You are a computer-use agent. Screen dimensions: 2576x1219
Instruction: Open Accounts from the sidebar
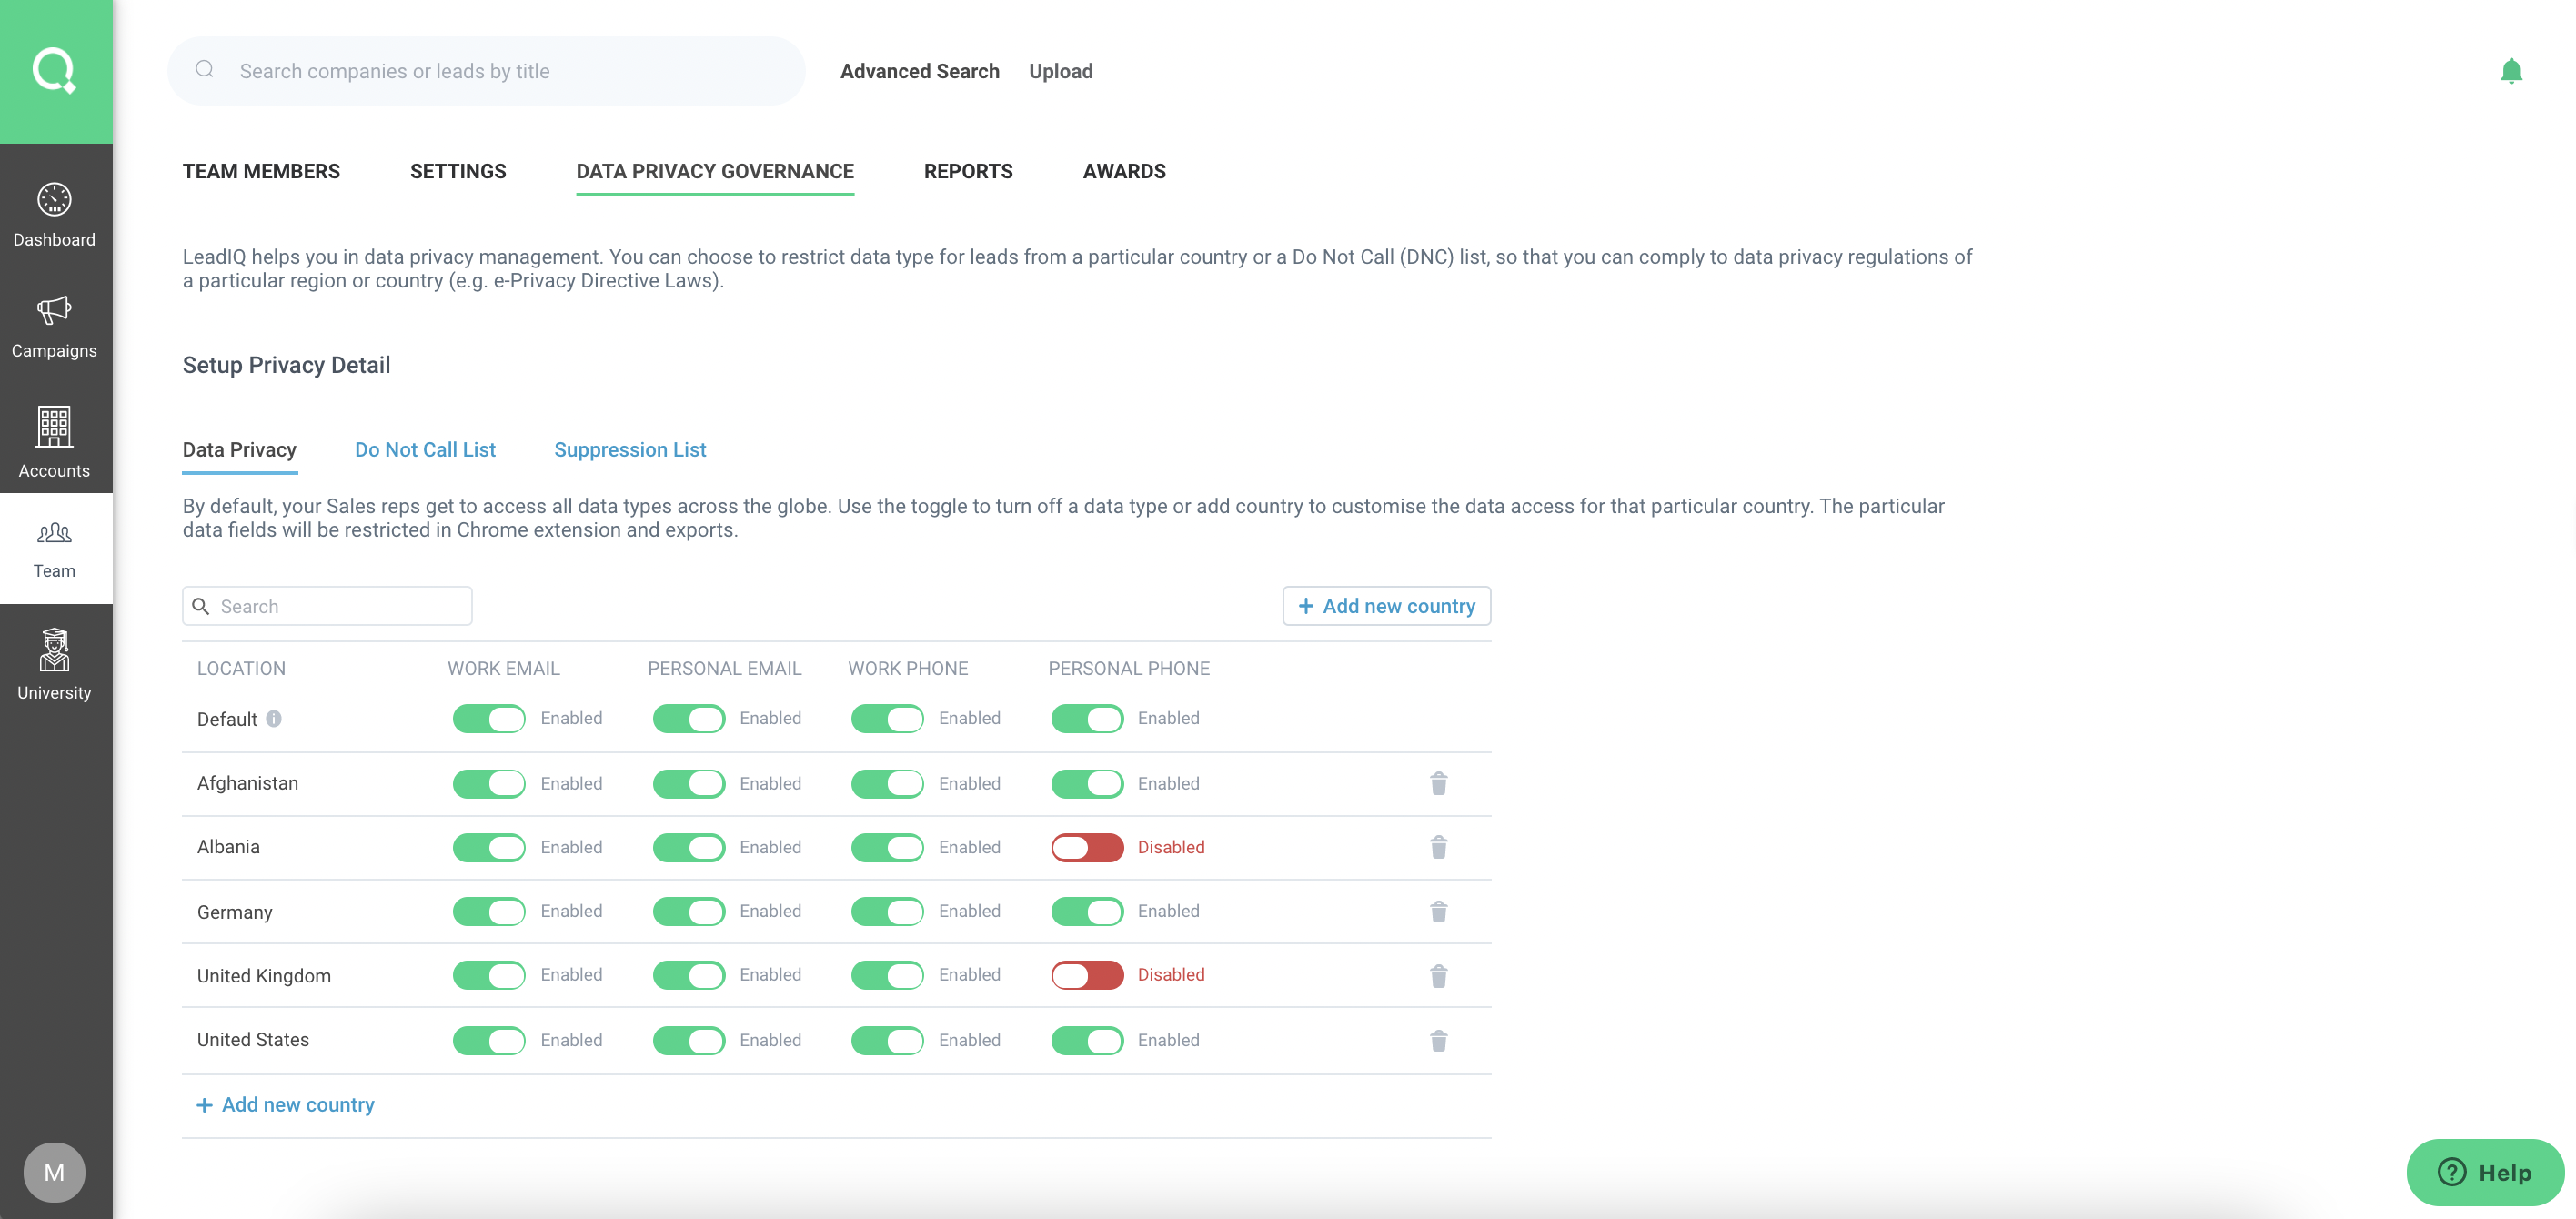click(x=54, y=440)
